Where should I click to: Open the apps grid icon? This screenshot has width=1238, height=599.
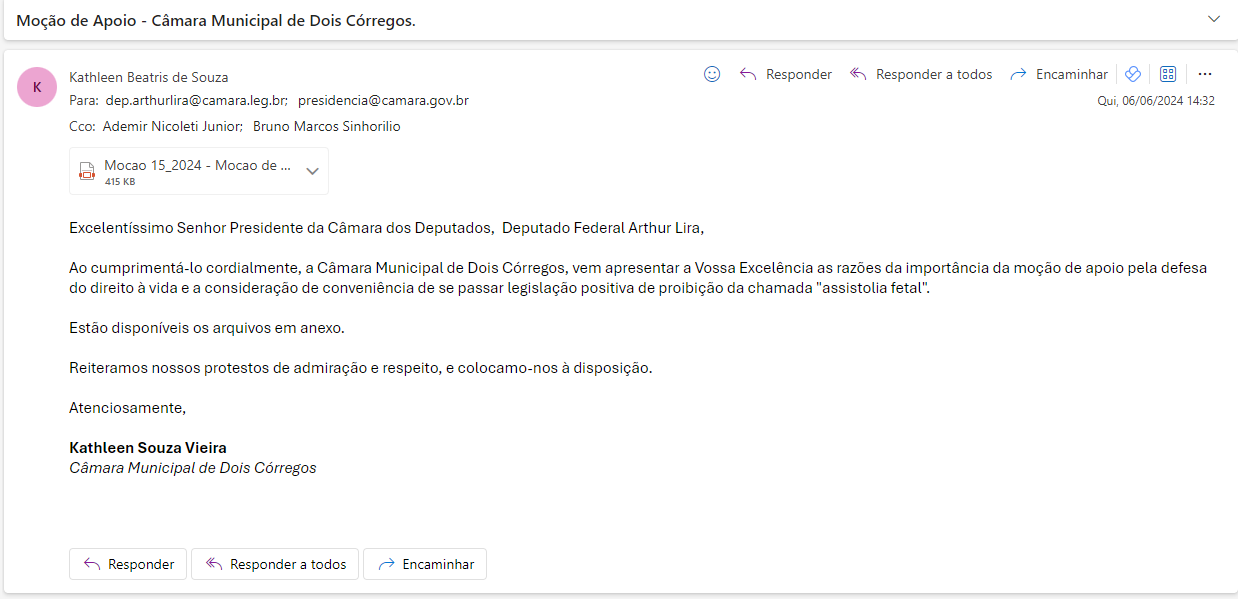[x=1167, y=74]
